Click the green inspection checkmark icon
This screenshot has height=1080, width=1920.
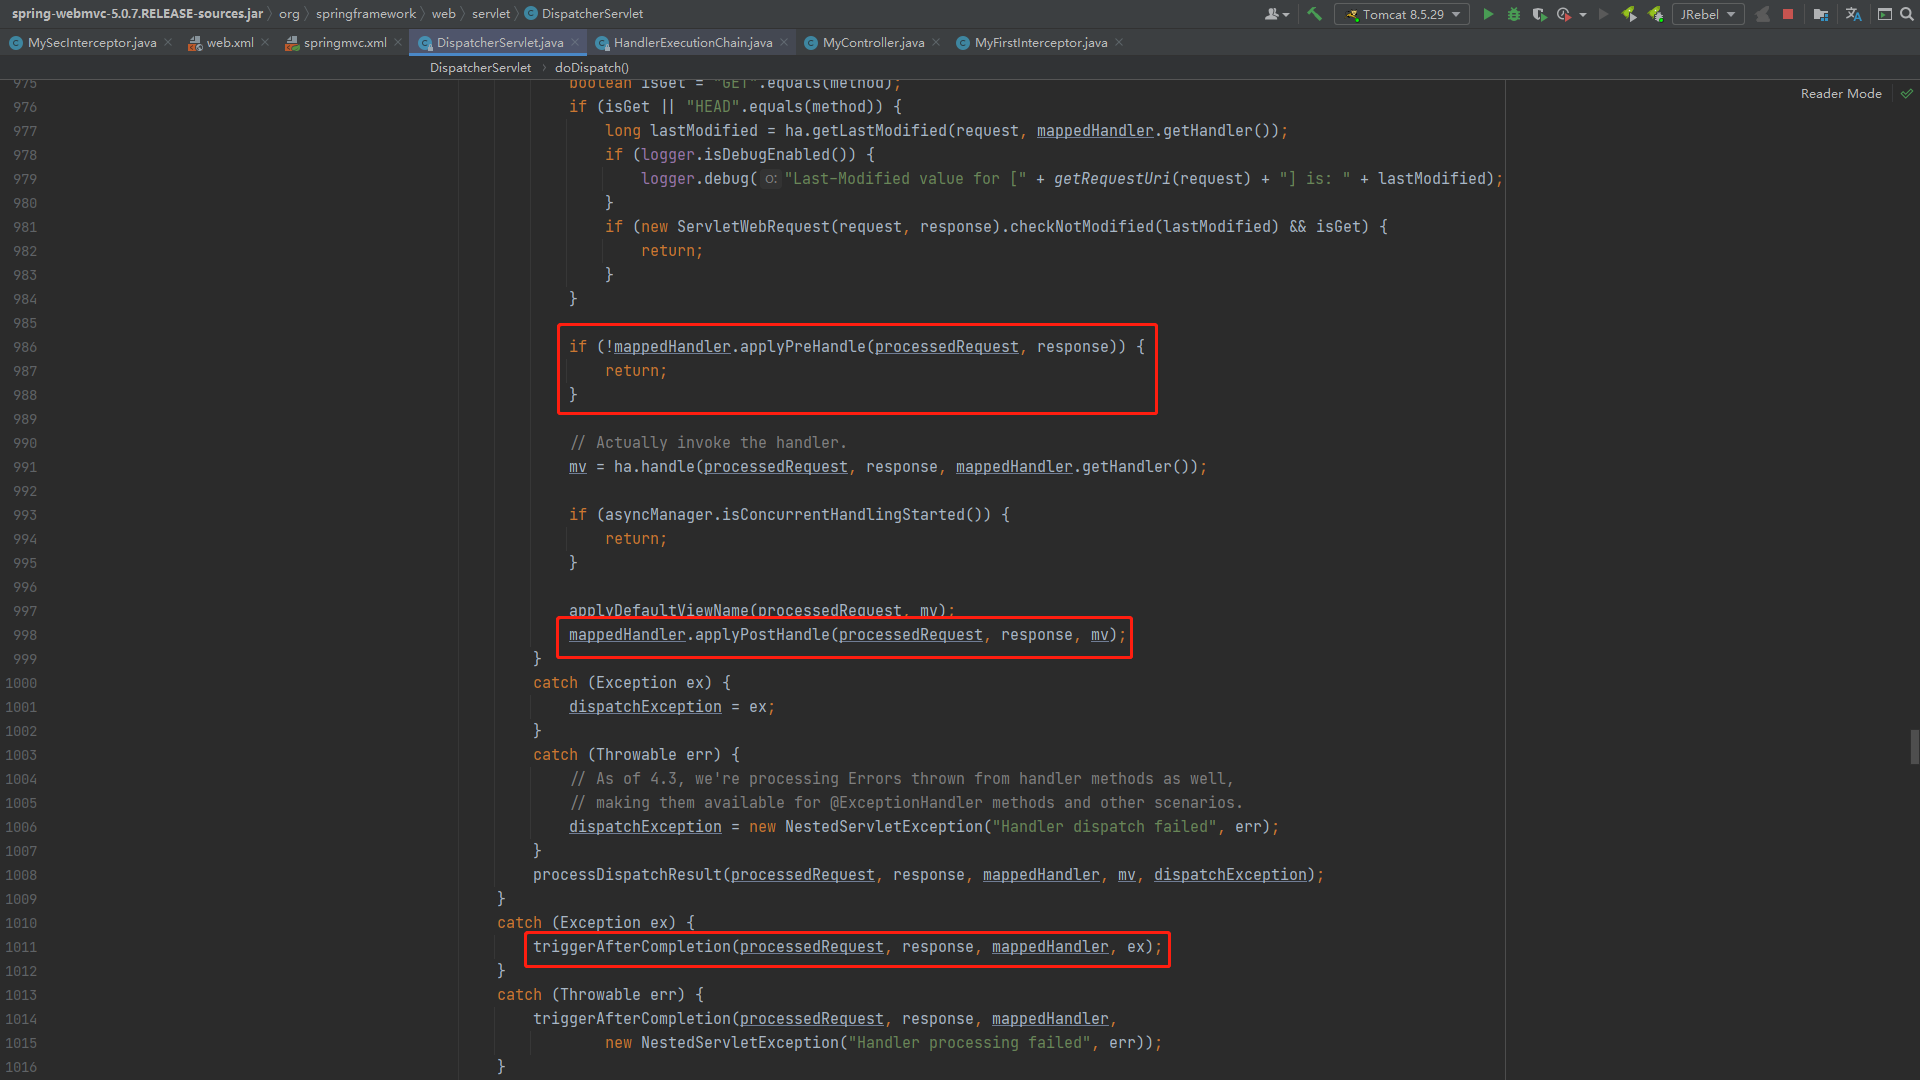coord(1907,93)
